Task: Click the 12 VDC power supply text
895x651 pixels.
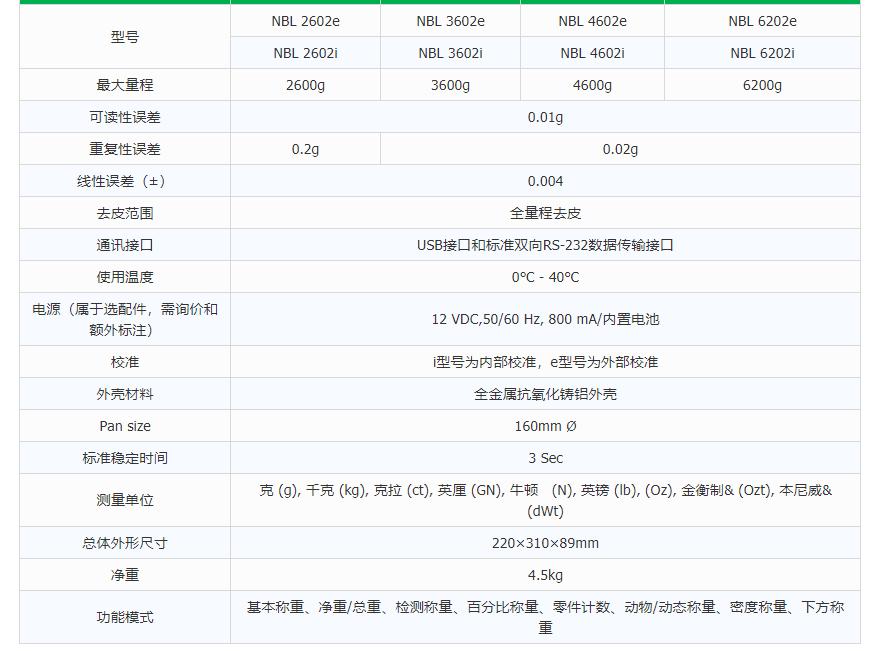Action: point(545,319)
